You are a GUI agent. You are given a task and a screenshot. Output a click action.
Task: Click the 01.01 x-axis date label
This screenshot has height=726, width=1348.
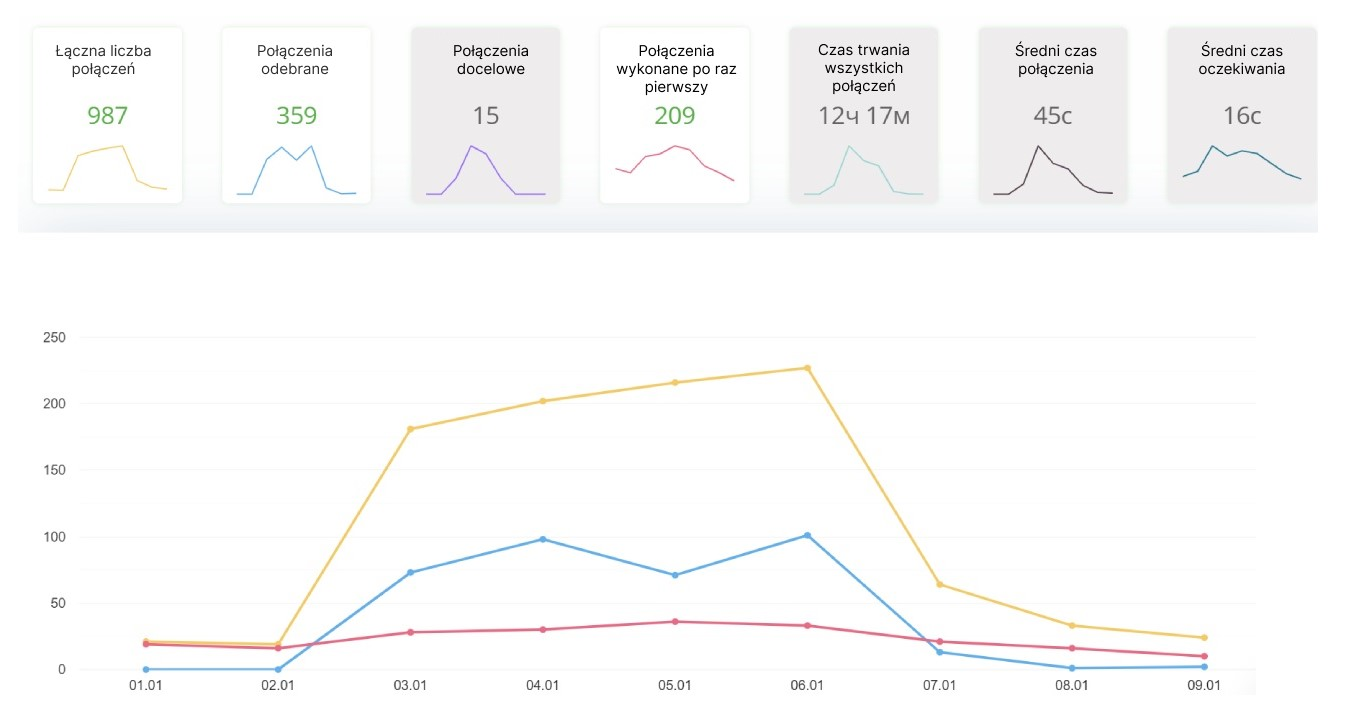click(146, 686)
